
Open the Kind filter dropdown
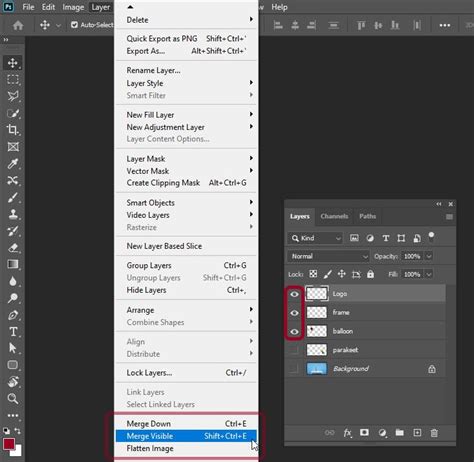[x=315, y=238]
